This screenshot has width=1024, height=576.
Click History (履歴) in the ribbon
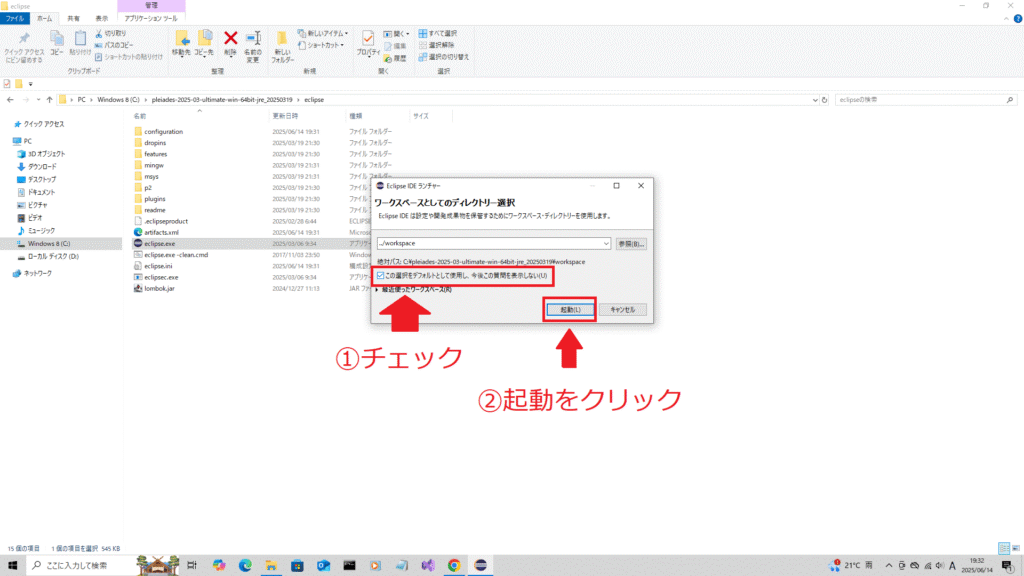[x=395, y=58]
